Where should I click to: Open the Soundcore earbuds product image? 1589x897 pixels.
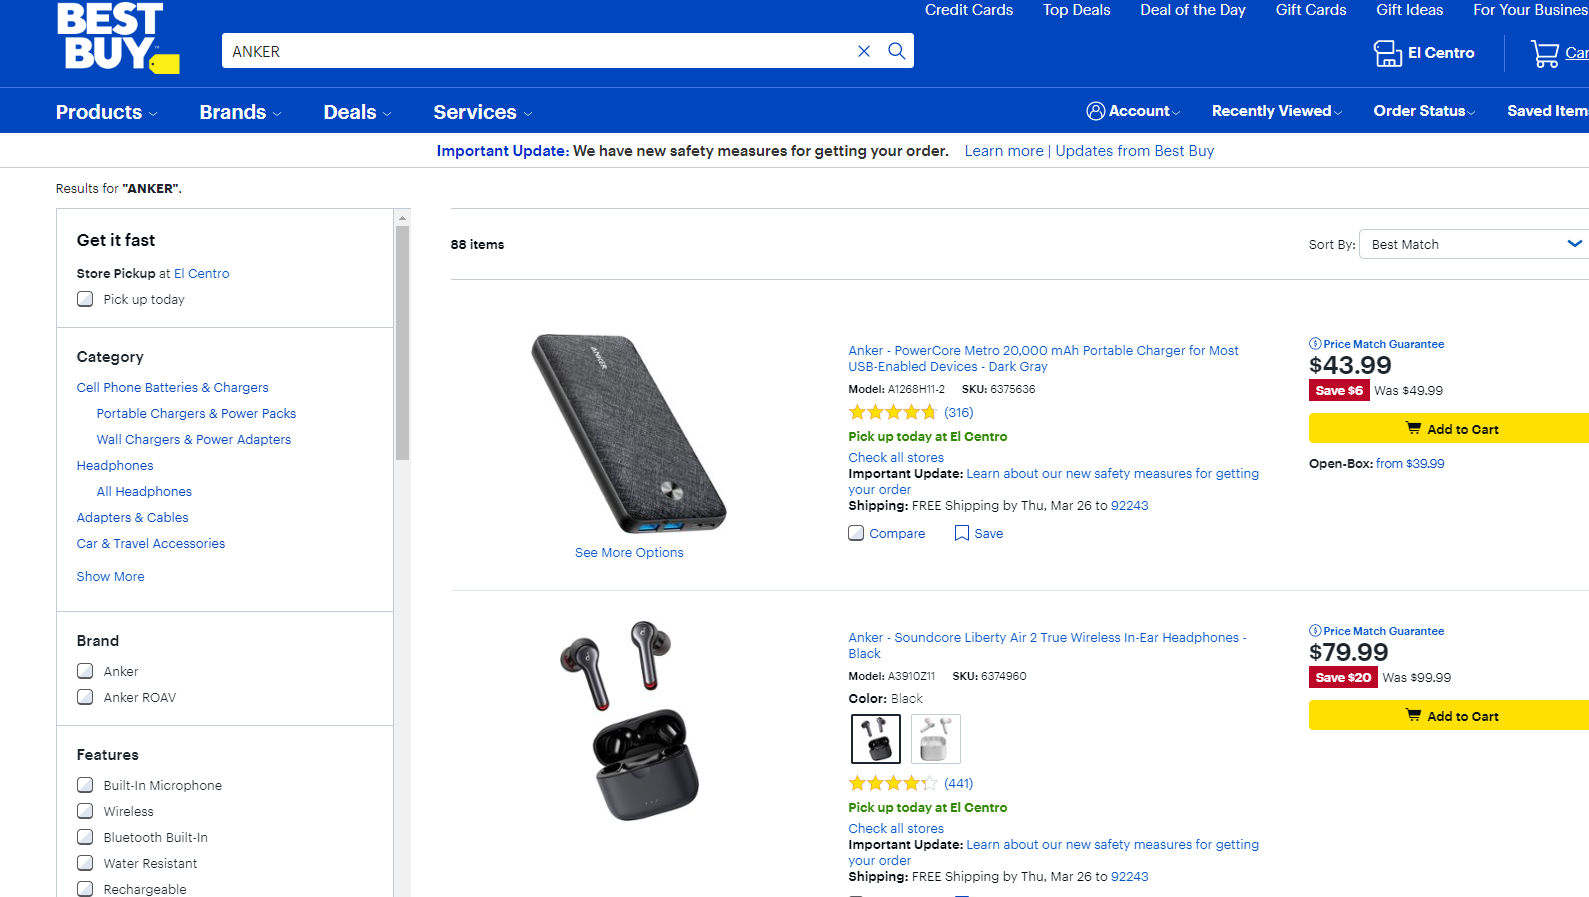click(629, 721)
